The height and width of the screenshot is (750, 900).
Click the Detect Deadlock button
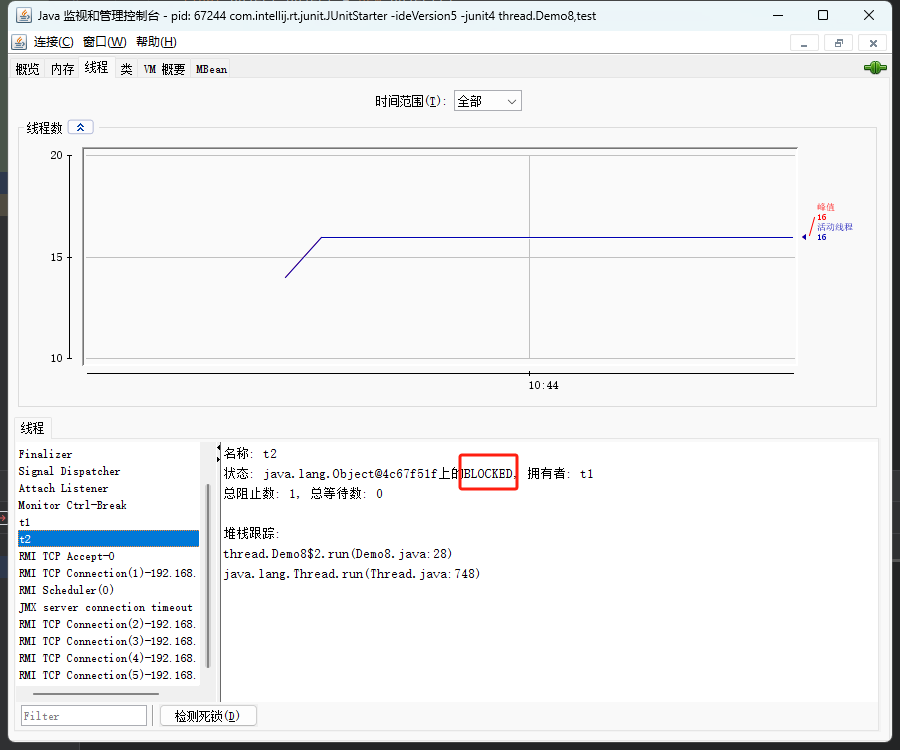(x=208, y=716)
